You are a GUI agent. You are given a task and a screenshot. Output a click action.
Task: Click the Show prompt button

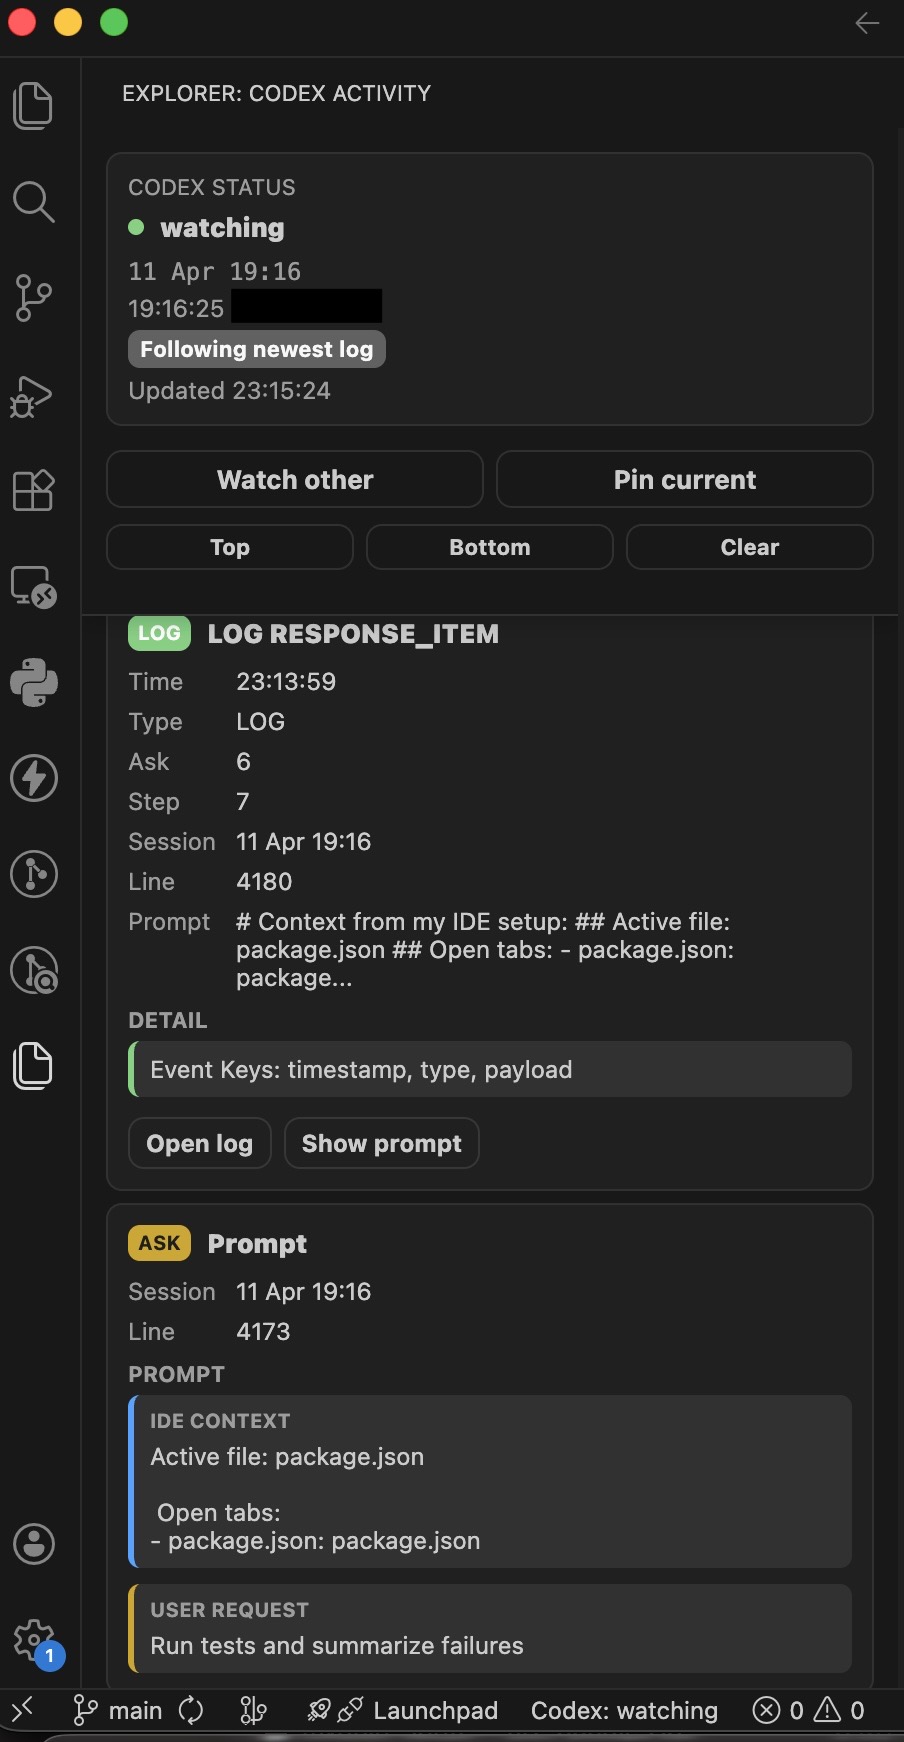coord(382,1143)
